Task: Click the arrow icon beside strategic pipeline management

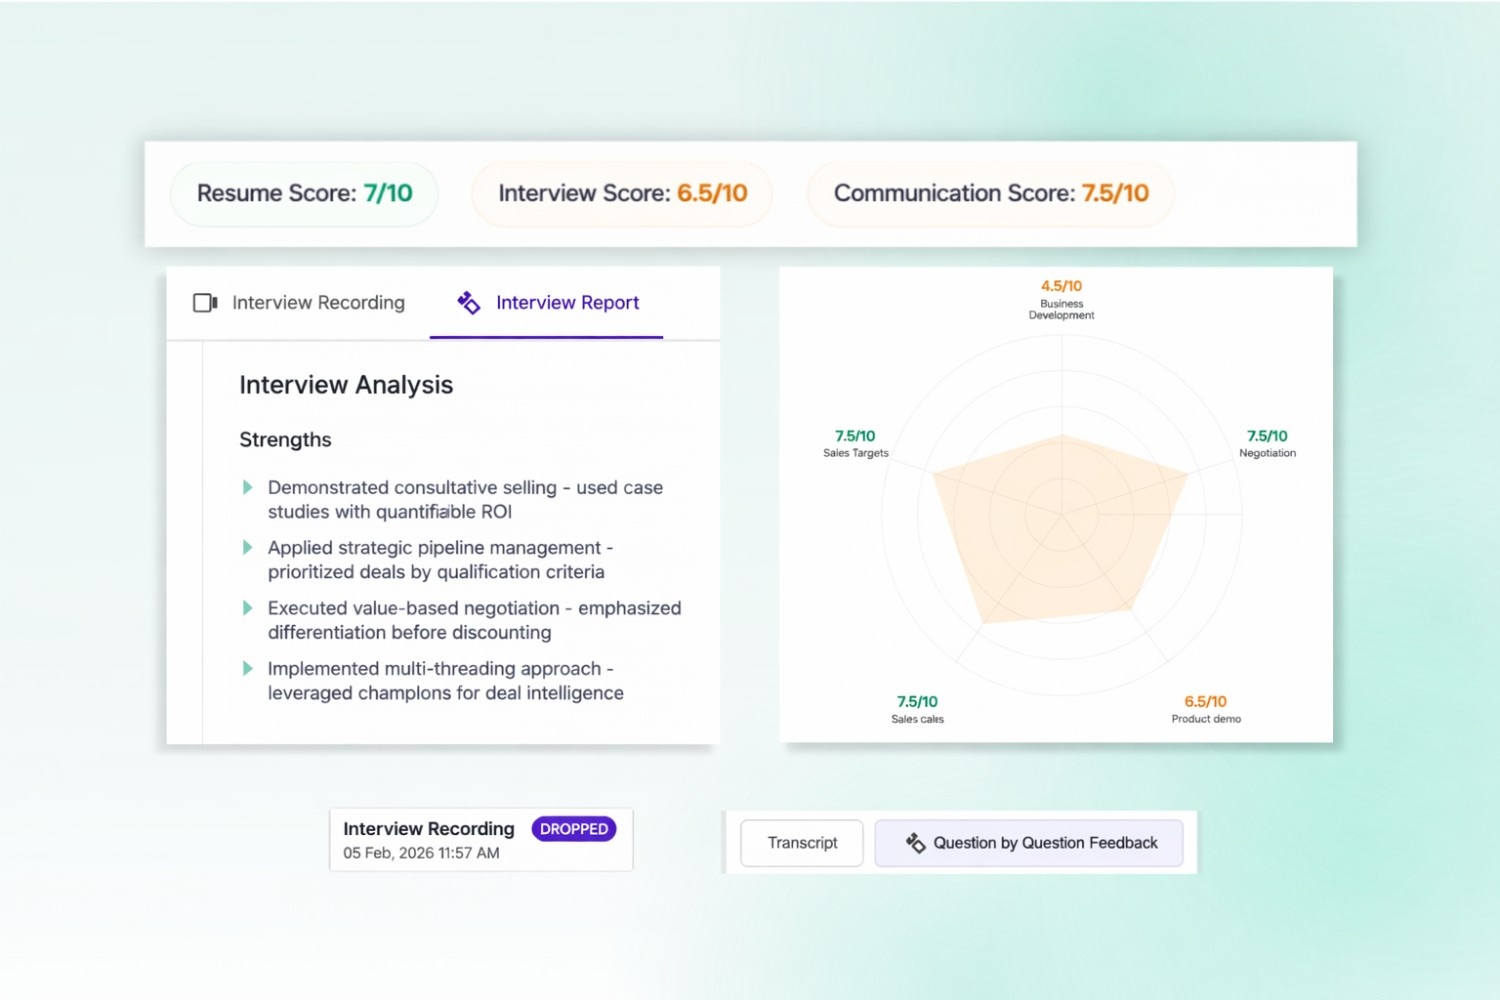Action: [x=247, y=547]
